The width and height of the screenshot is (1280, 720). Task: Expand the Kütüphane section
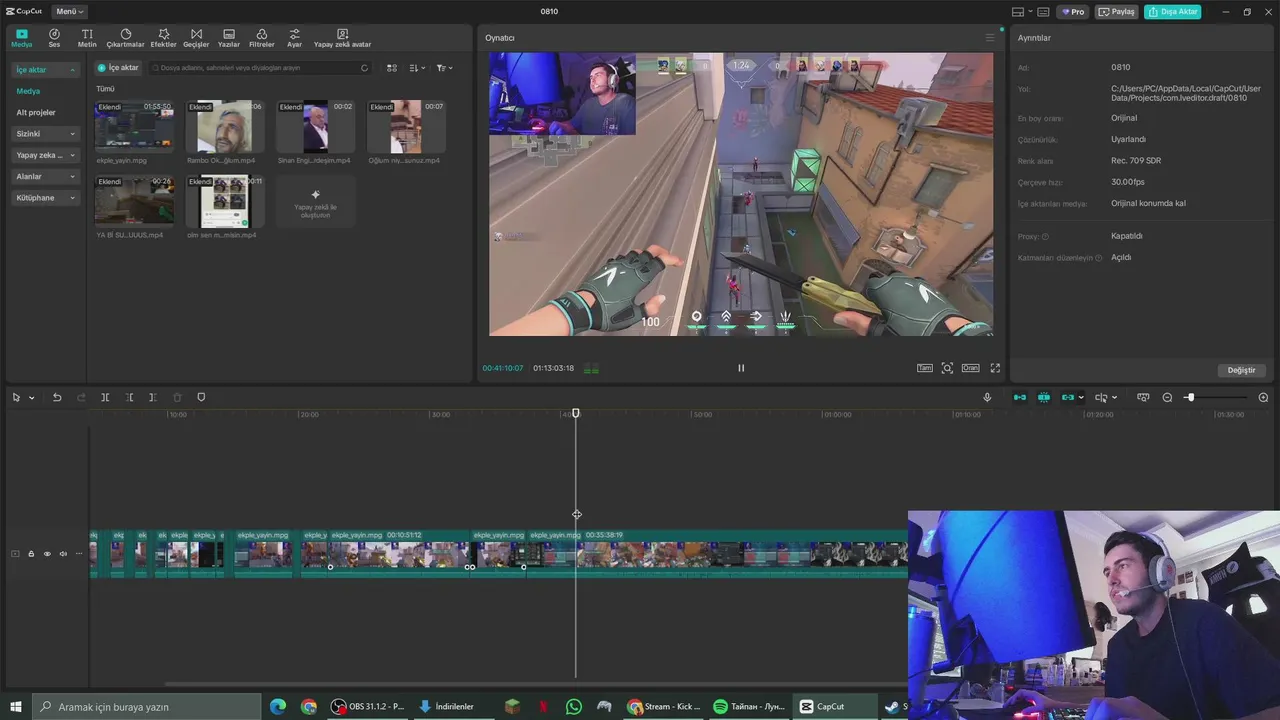click(46, 197)
